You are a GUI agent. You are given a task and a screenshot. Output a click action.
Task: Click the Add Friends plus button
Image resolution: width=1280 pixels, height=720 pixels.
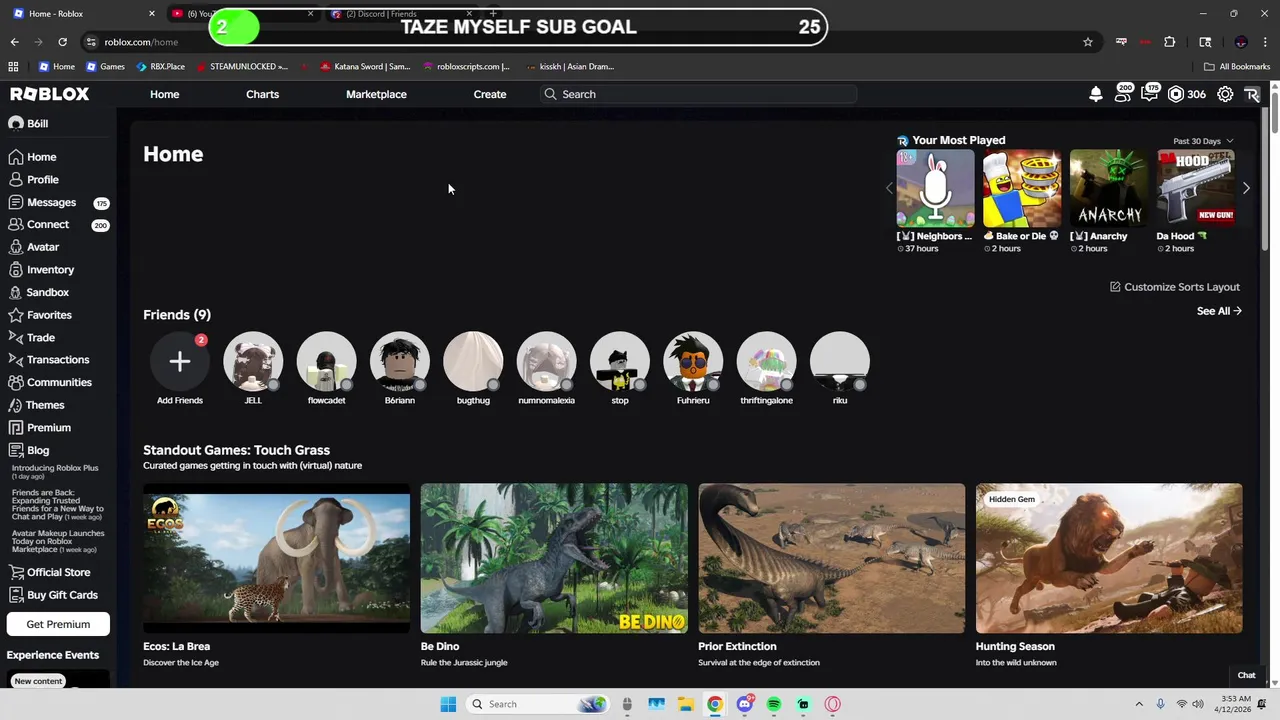point(180,361)
